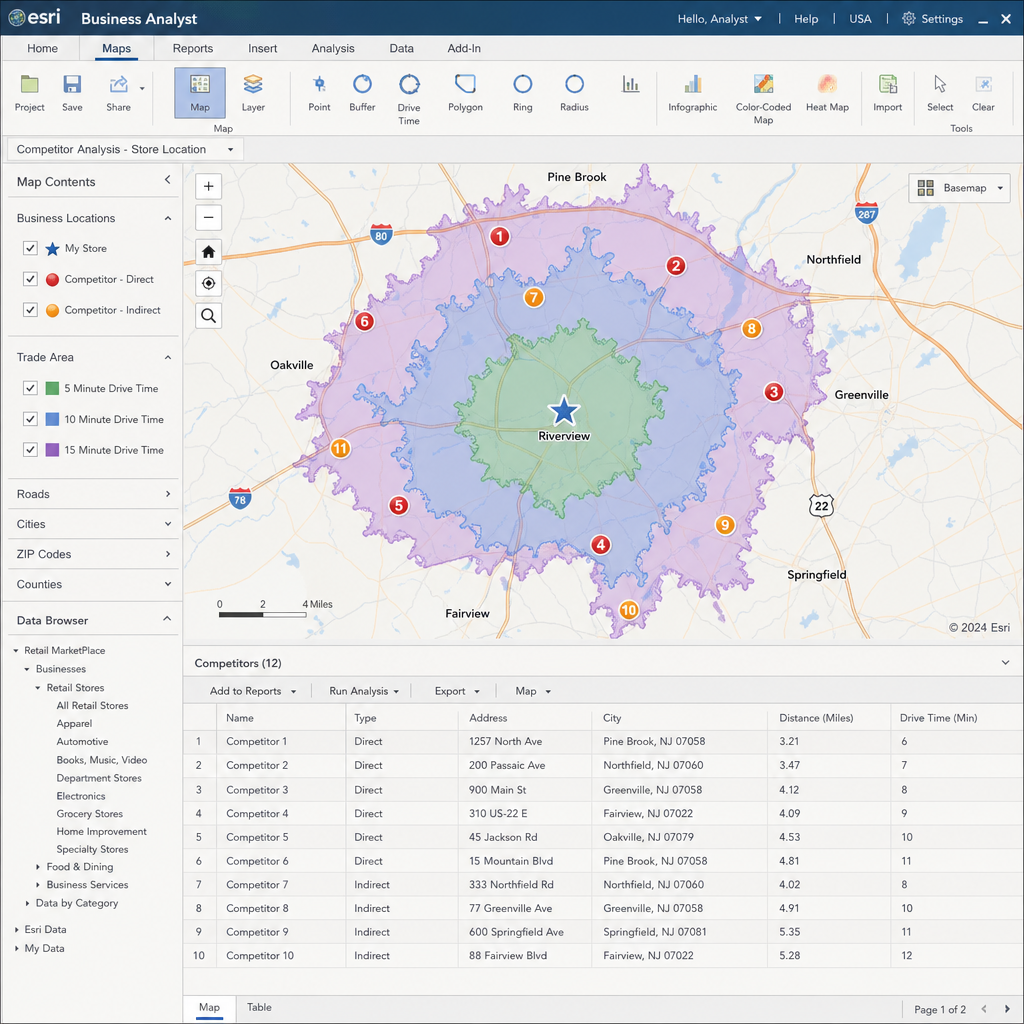1024x1024 pixels.
Task: Uncheck 5 Minute Drive Time
Action: (x=30, y=388)
